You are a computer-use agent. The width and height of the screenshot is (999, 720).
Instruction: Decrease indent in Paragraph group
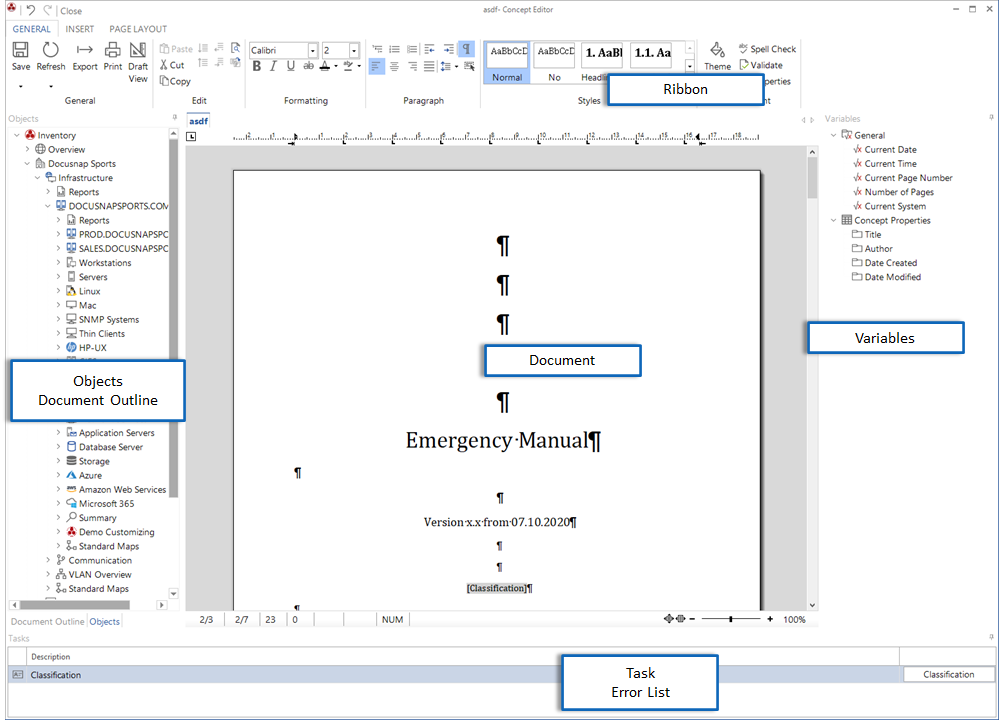pos(429,49)
